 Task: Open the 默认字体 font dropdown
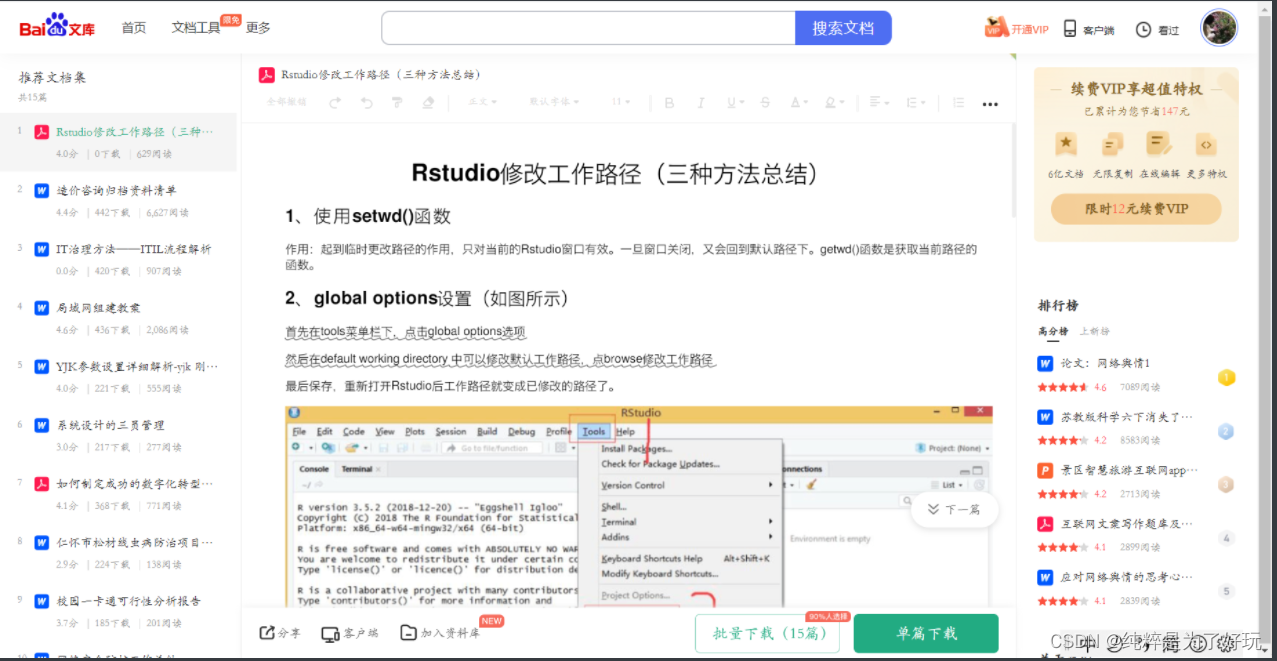click(x=555, y=102)
